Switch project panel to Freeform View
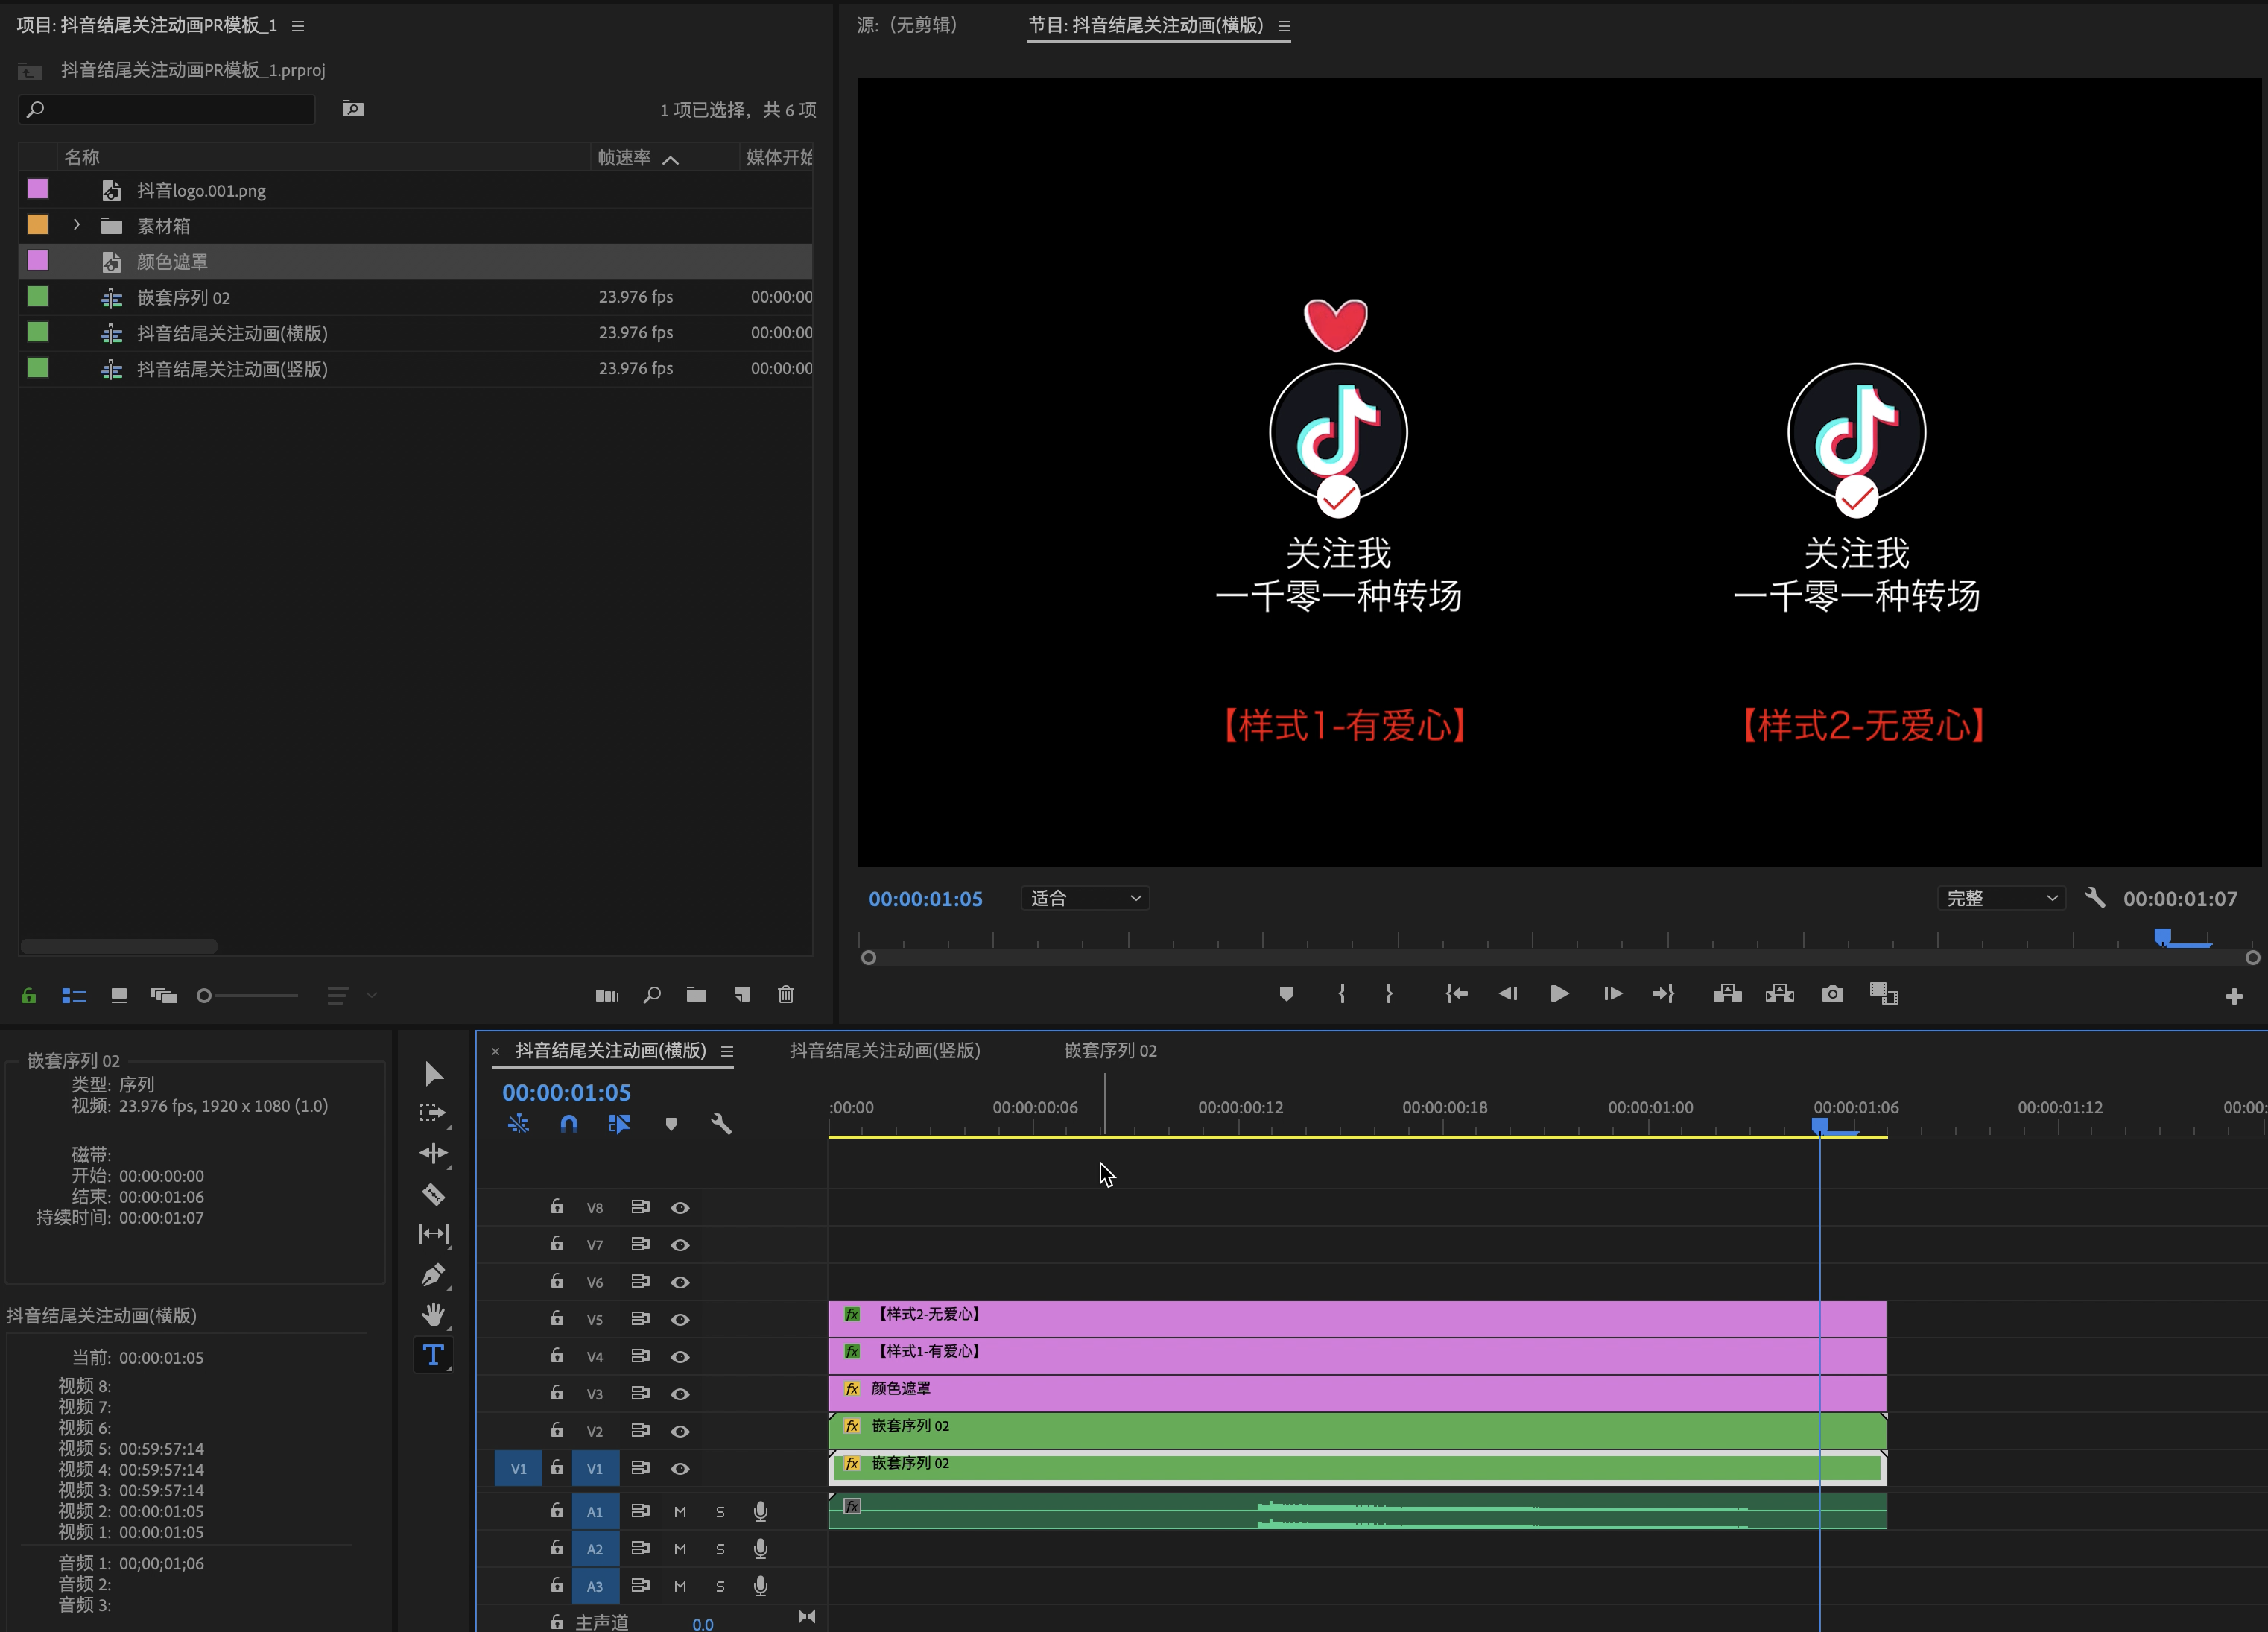 click(163, 995)
